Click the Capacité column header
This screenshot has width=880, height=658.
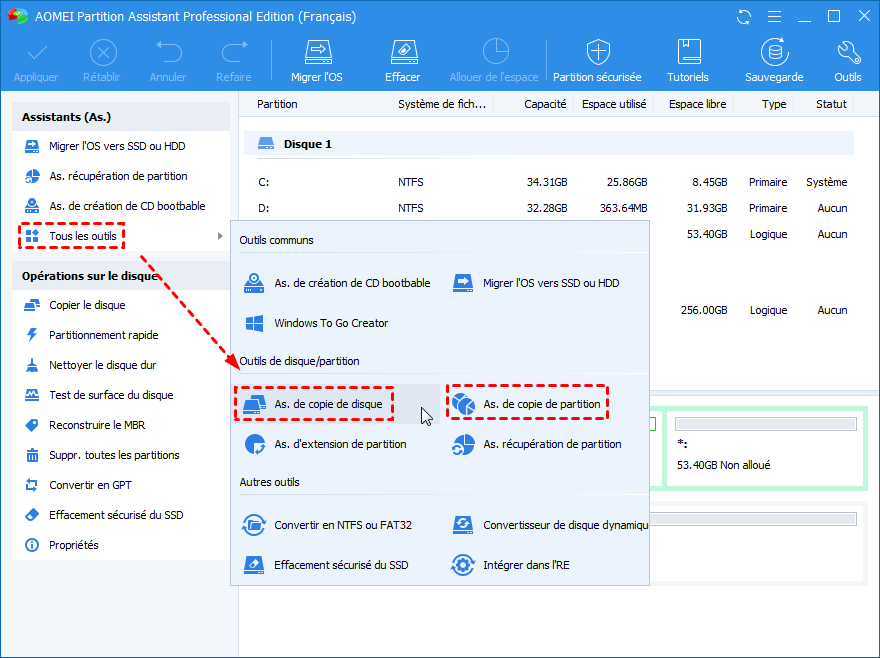pyautogui.click(x=545, y=104)
